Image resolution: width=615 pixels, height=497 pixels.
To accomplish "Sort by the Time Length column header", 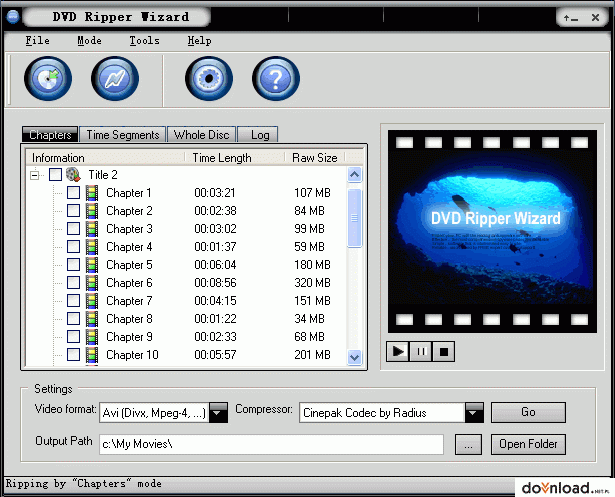I will point(235,158).
